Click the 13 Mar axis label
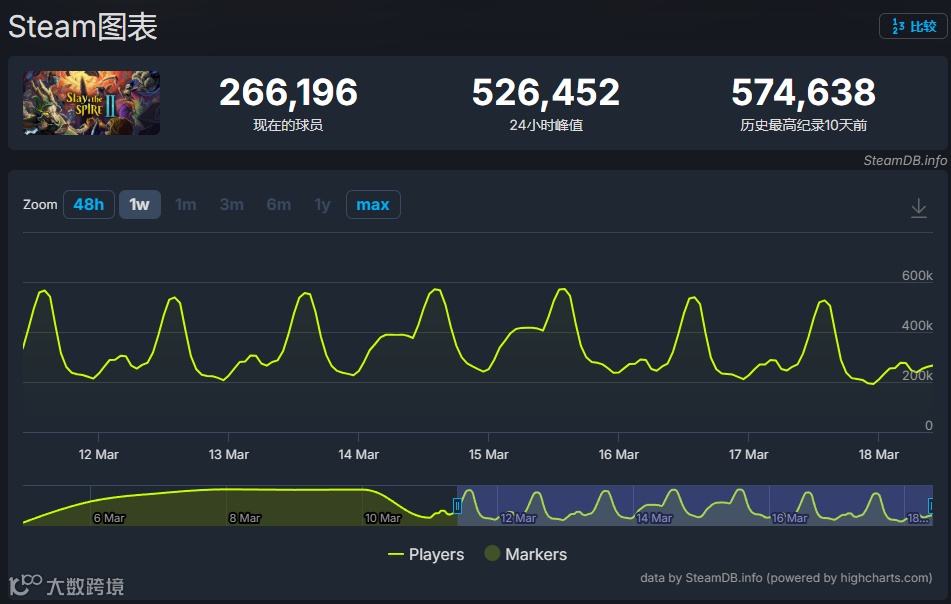The width and height of the screenshot is (951, 604). click(x=229, y=454)
